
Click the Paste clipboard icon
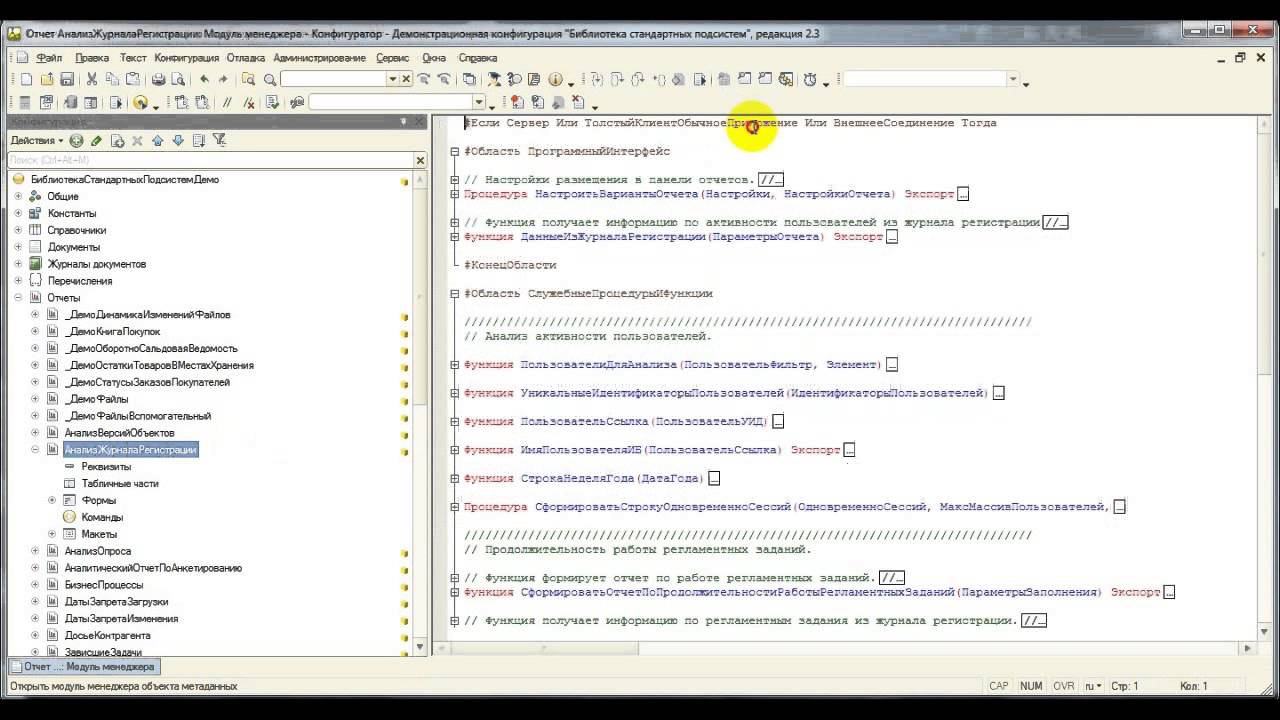click(132, 80)
